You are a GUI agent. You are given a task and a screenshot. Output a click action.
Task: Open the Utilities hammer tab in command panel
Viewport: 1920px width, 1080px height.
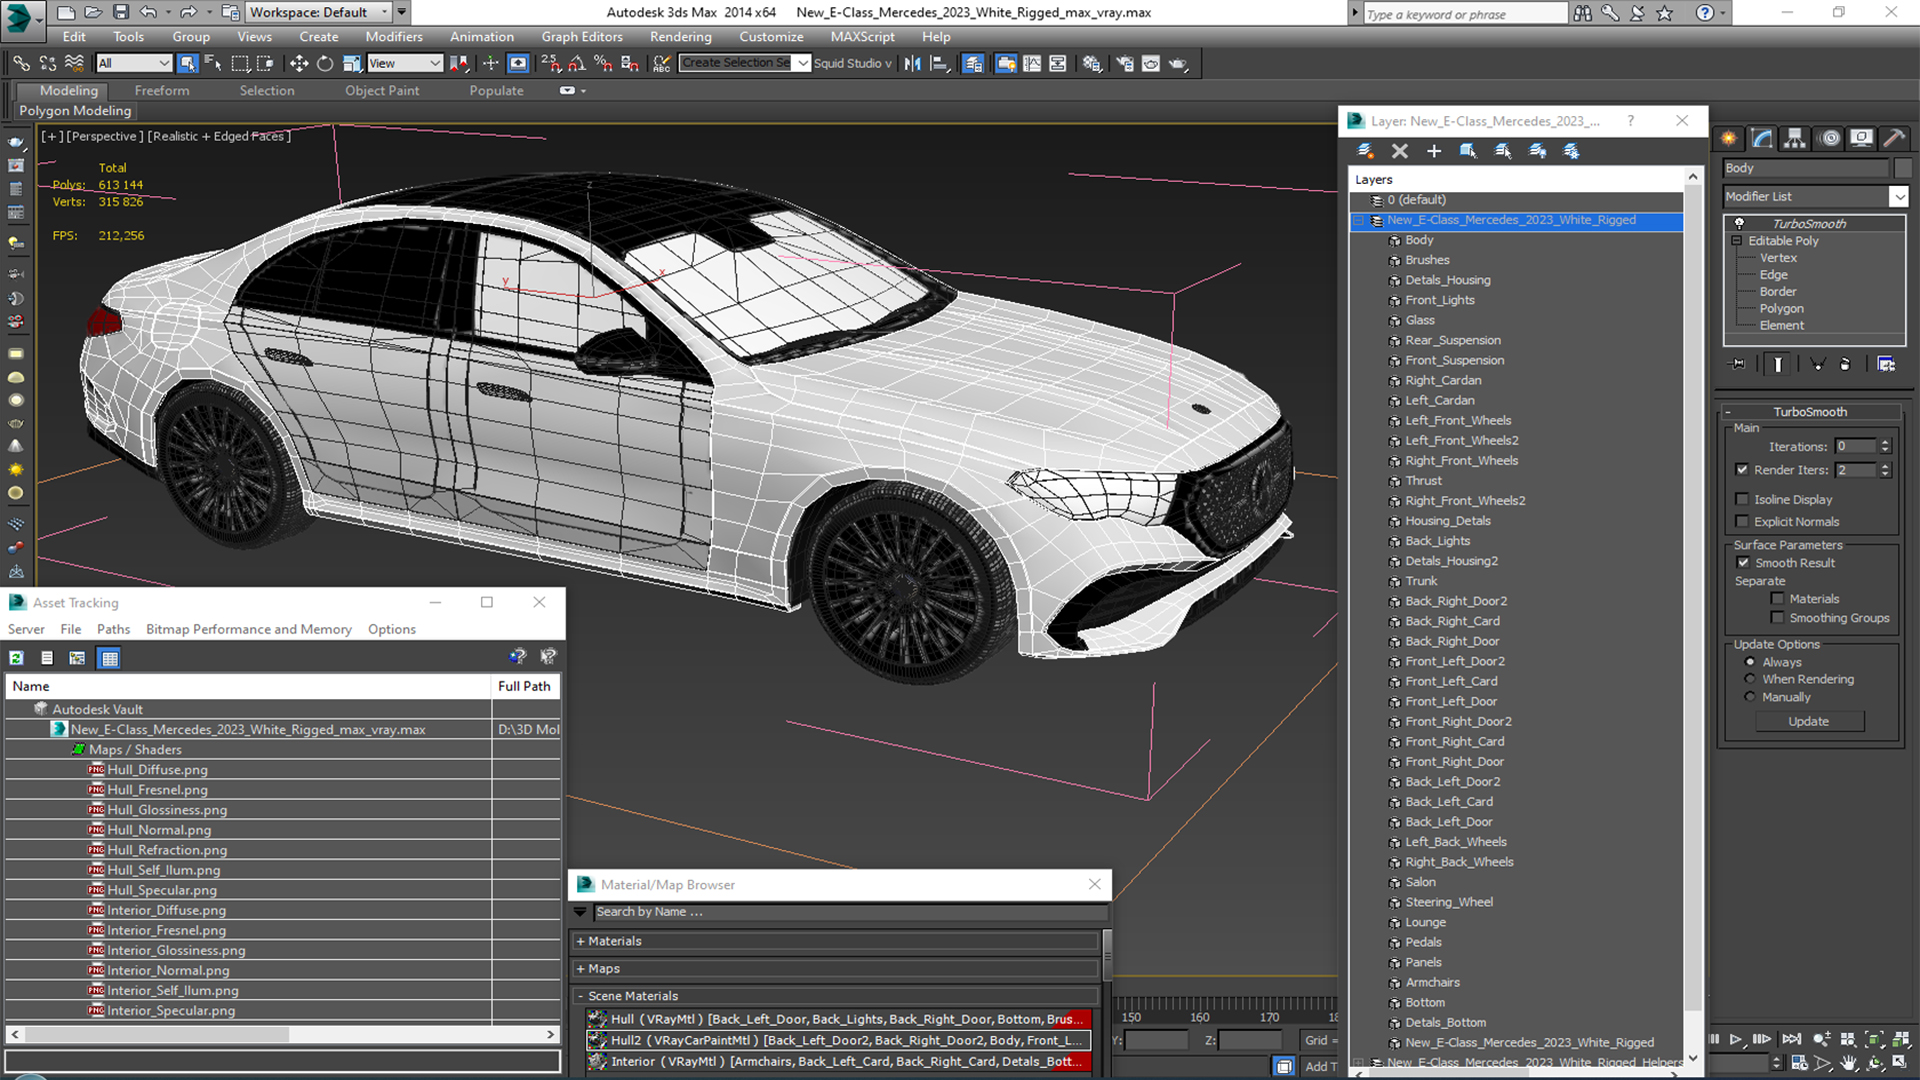pyautogui.click(x=1894, y=138)
